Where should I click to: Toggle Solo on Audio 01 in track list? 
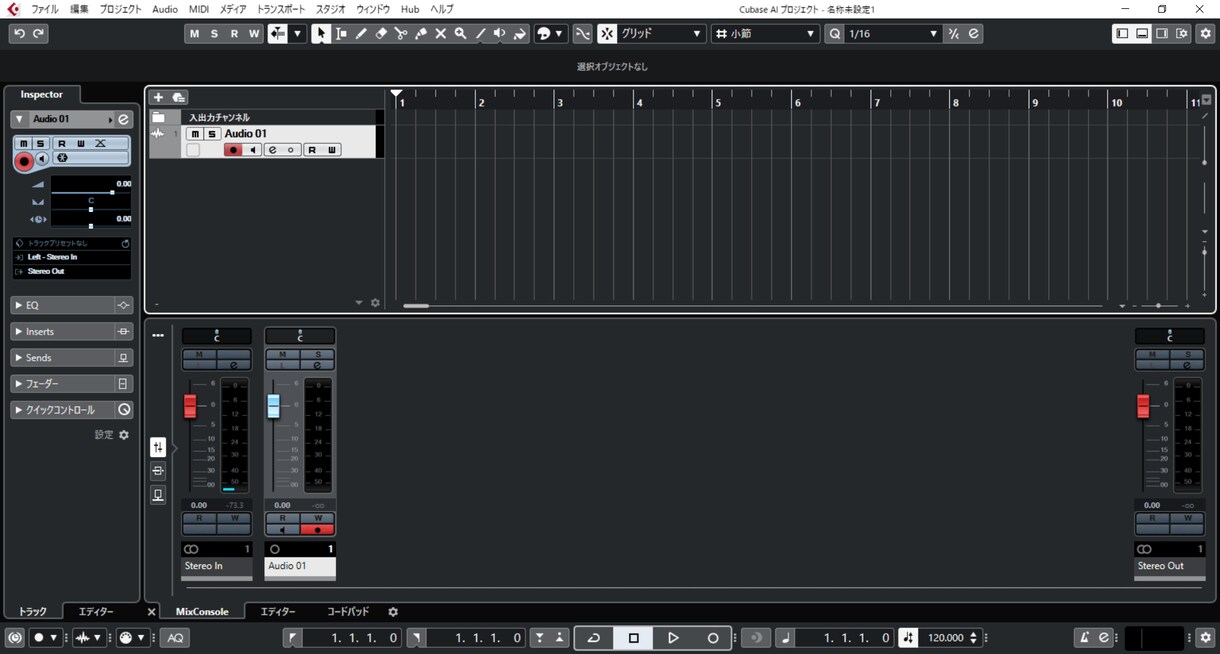click(x=211, y=134)
